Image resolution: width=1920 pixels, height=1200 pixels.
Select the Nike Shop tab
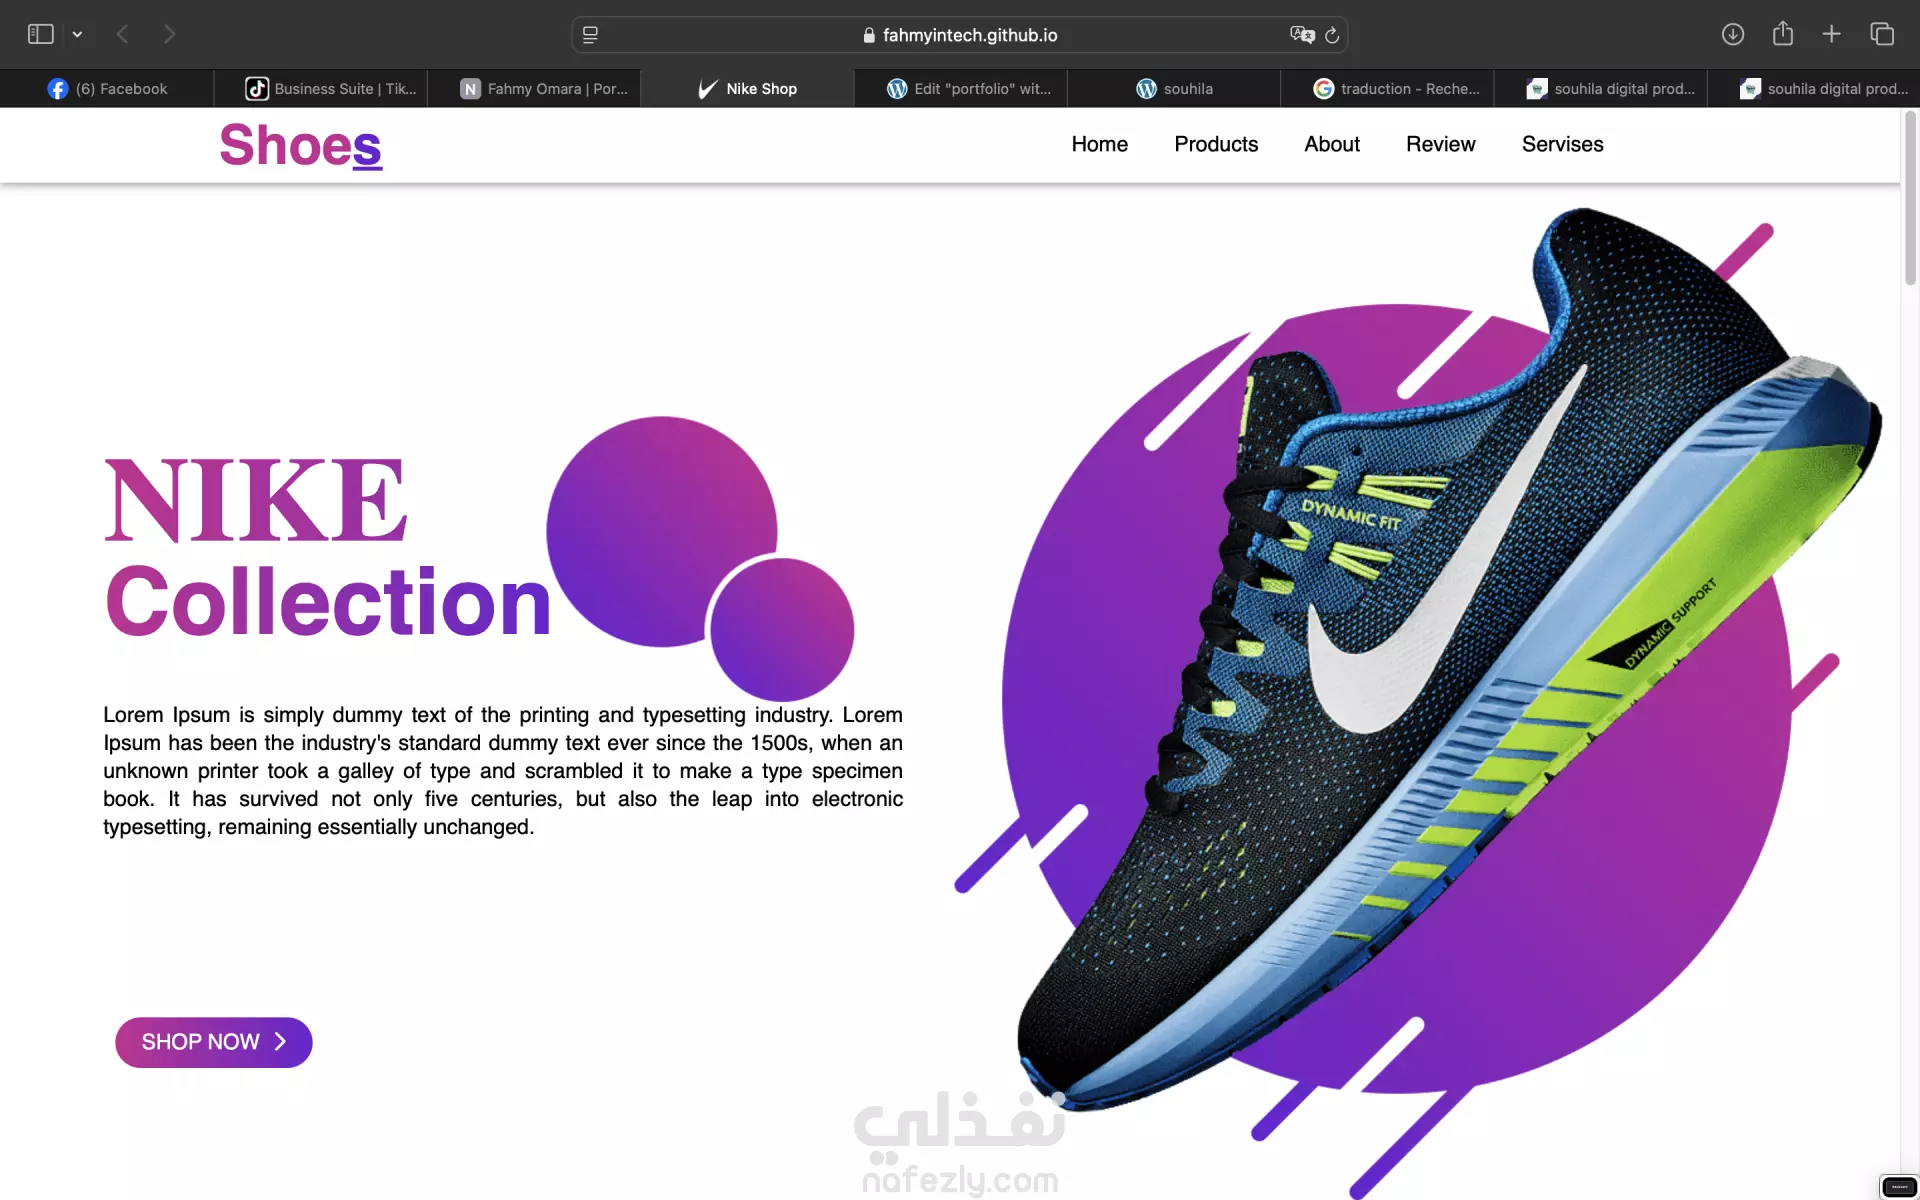[x=747, y=89]
